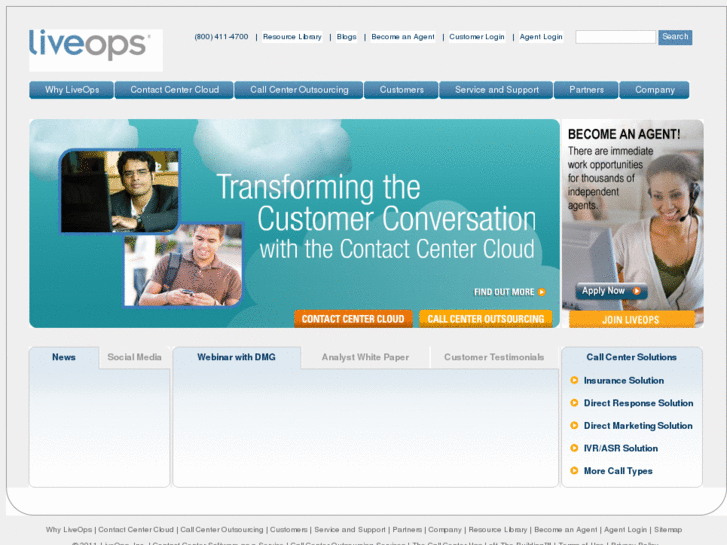Click the arrow icon on the Apply Now button
Image resolution: width=727 pixels, height=545 pixels.
pos(637,291)
